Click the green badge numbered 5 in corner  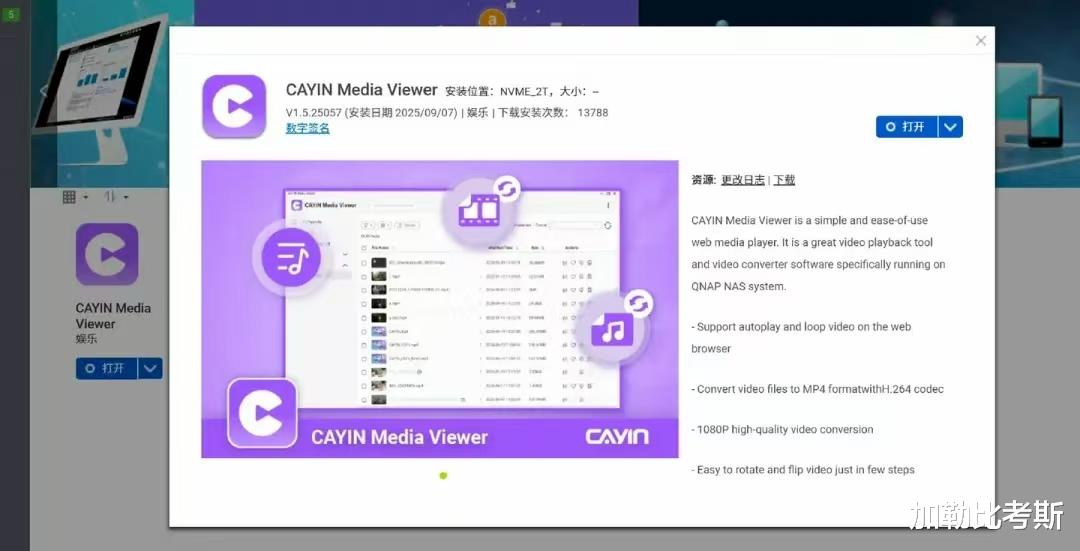10,14
